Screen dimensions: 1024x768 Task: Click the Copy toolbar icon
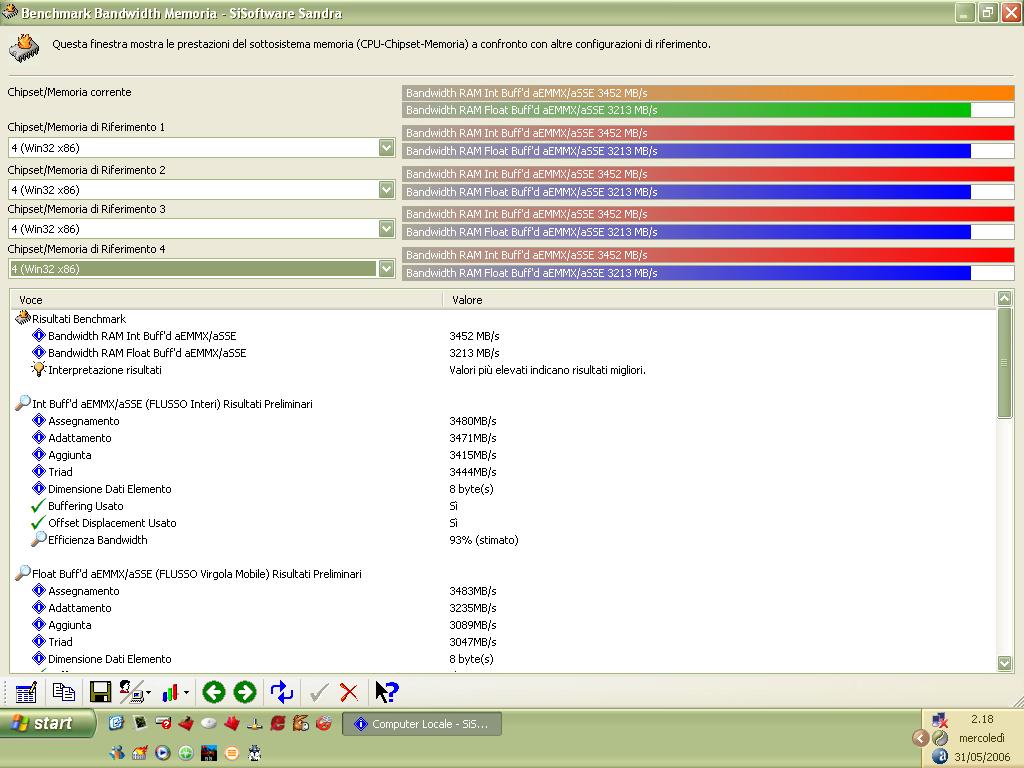(63, 692)
